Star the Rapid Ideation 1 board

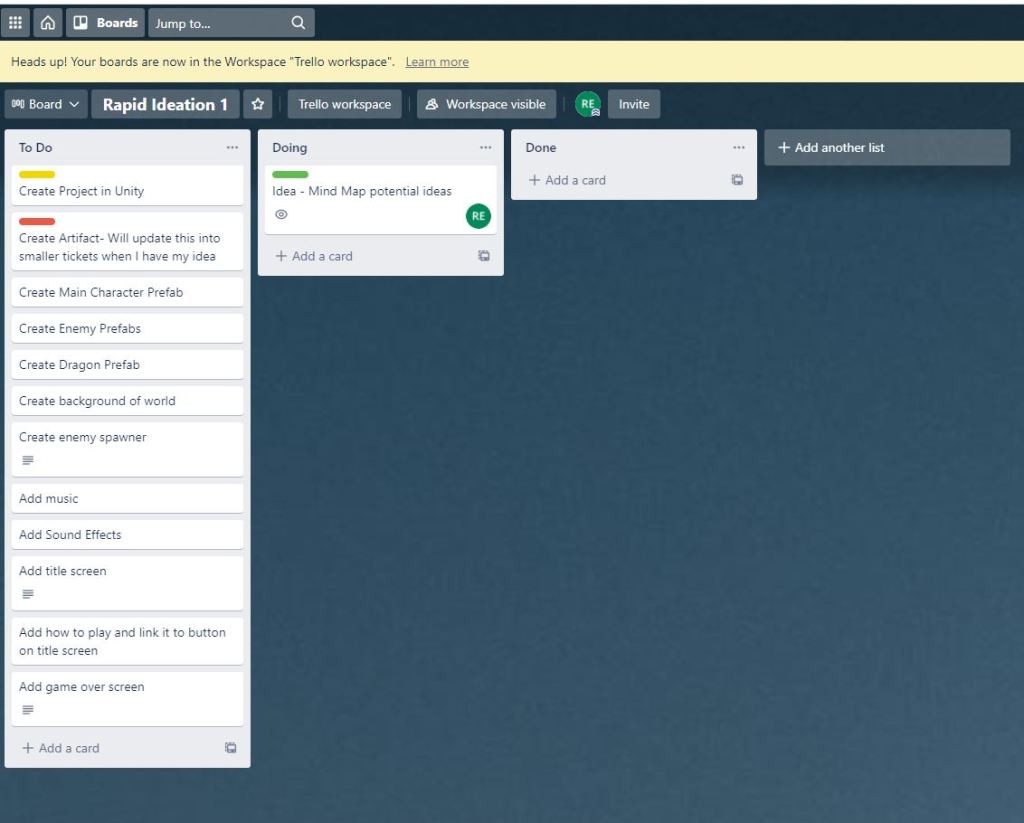pos(257,104)
